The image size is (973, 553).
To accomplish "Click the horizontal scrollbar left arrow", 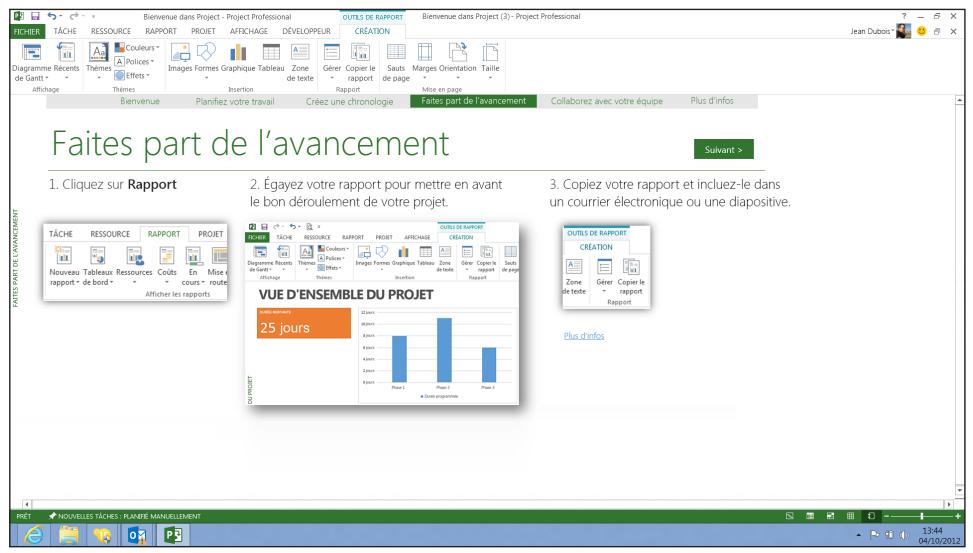I will tap(27, 505).
